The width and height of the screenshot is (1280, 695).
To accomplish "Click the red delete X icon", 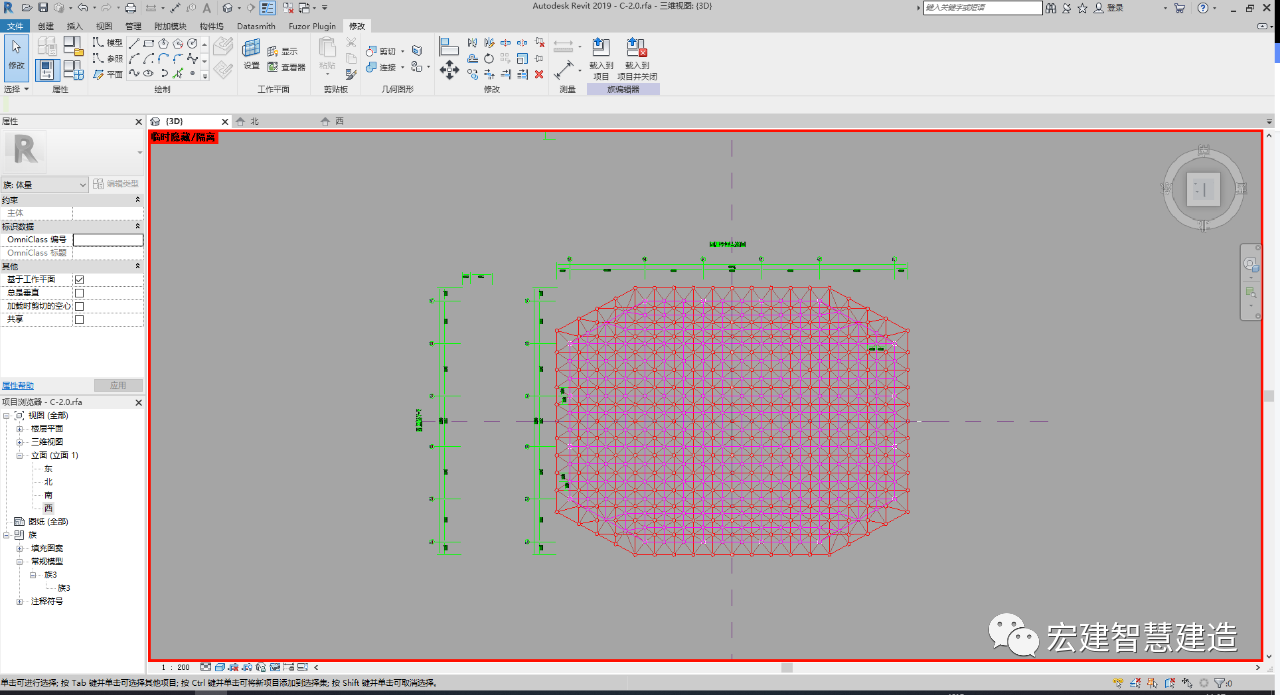I will coord(539,74).
